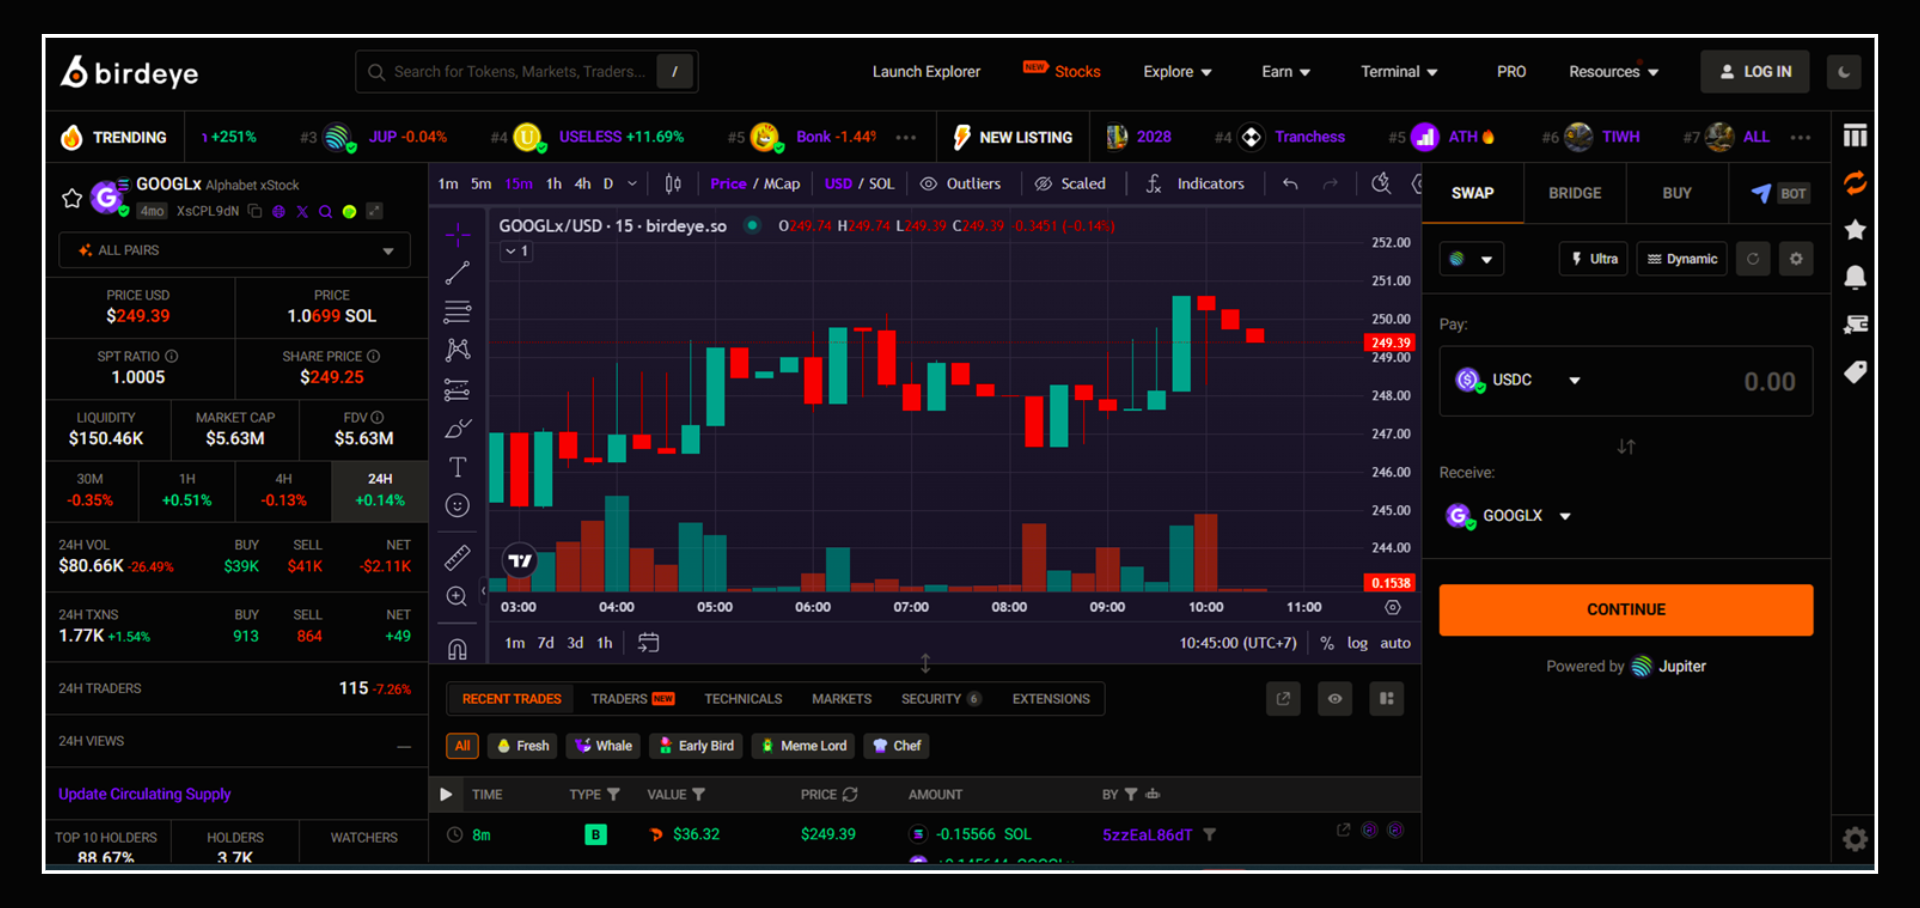Open the Indicators menu

click(1196, 184)
